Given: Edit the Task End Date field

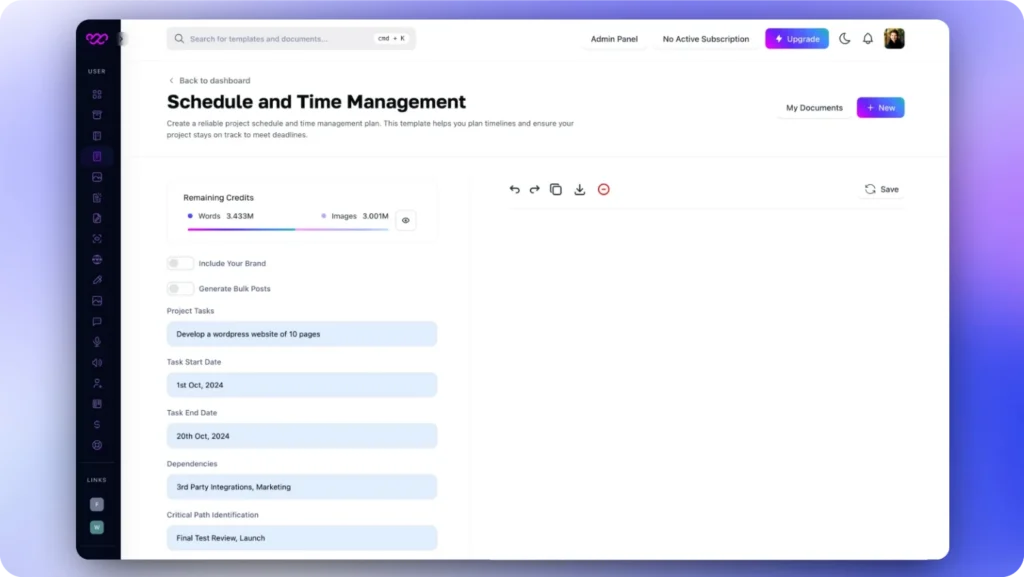Looking at the screenshot, I should coord(302,436).
